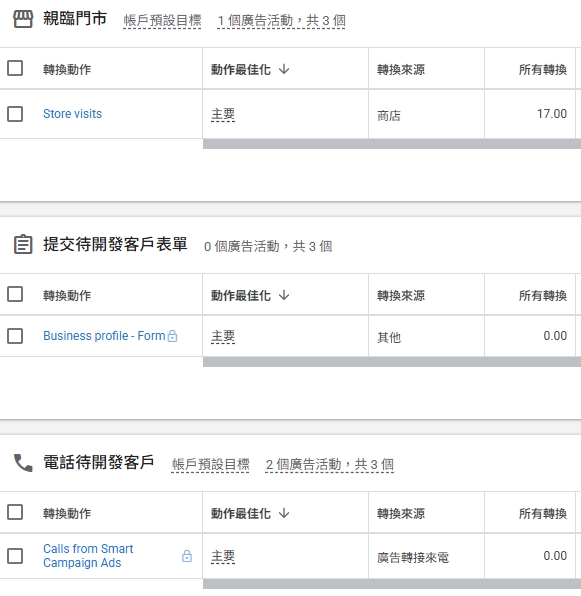Open 主要 optimization setting for Store visits
The height and width of the screenshot is (596, 581).
(x=223, y=114)
